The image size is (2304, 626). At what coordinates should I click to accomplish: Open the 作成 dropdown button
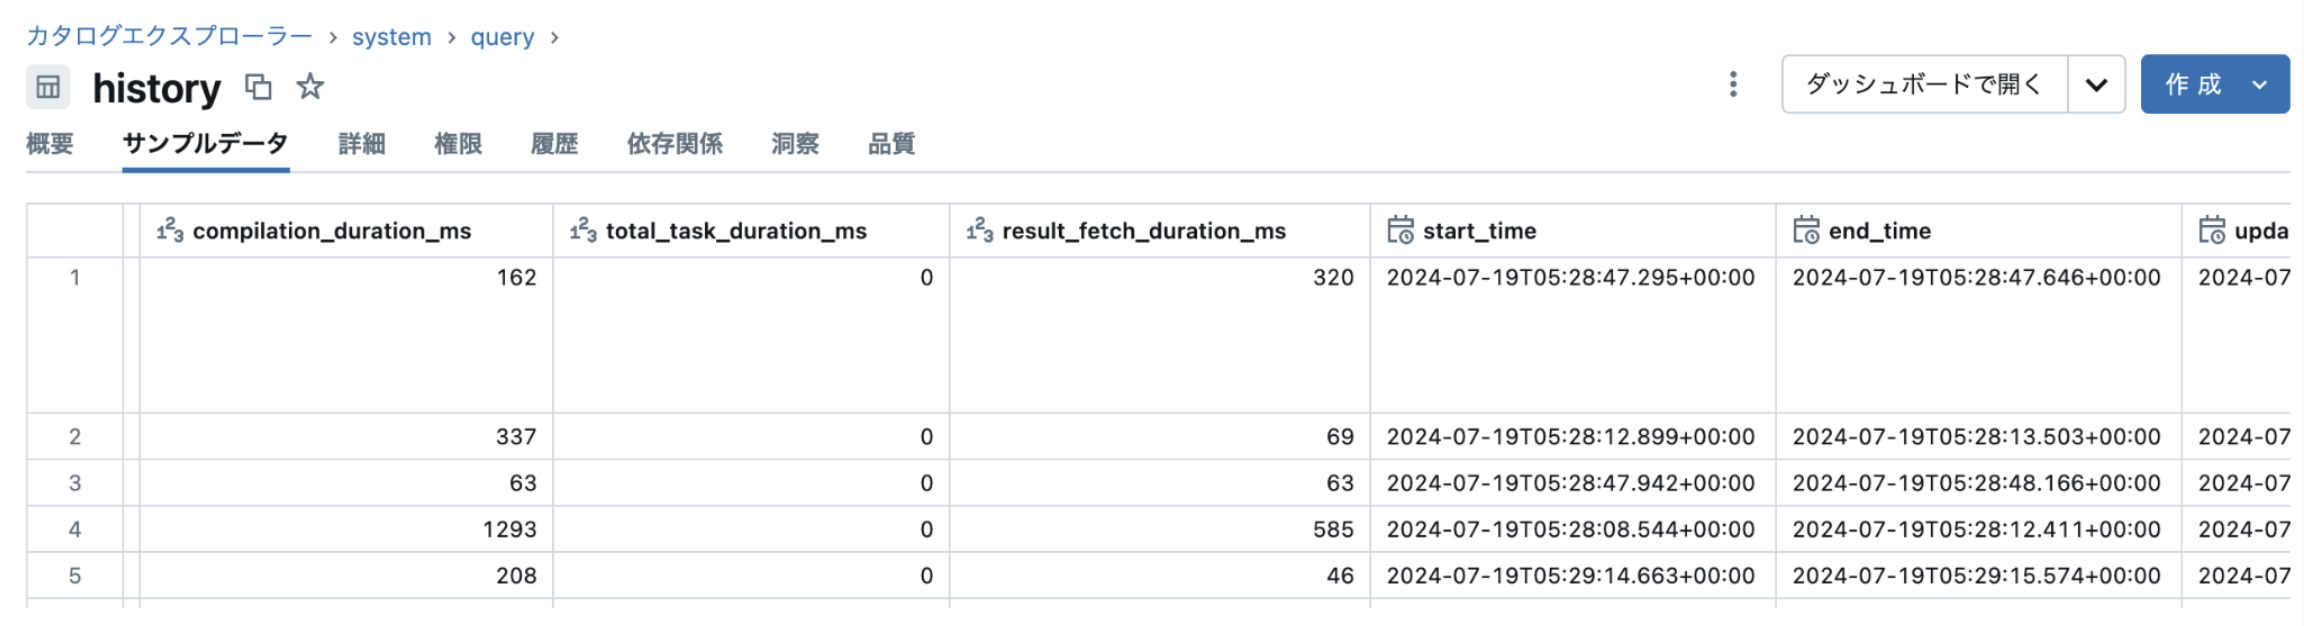tap(2214, 84)
